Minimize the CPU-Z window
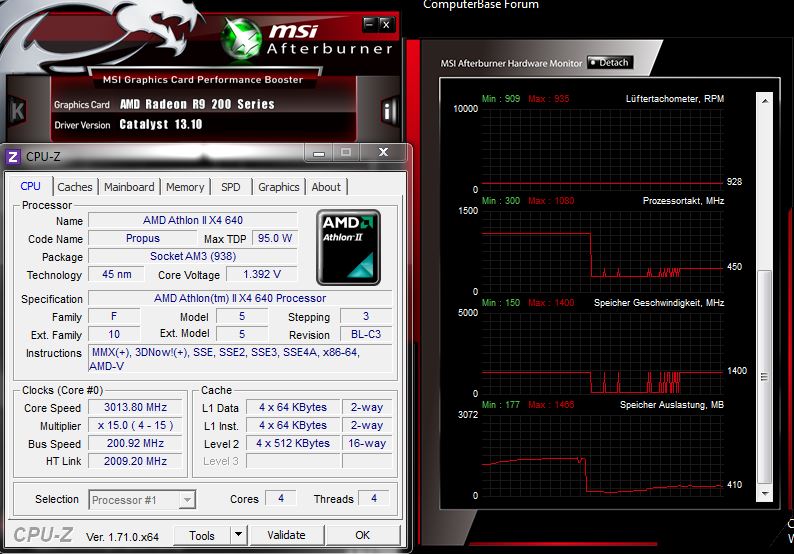 click(x=319, y=152)
